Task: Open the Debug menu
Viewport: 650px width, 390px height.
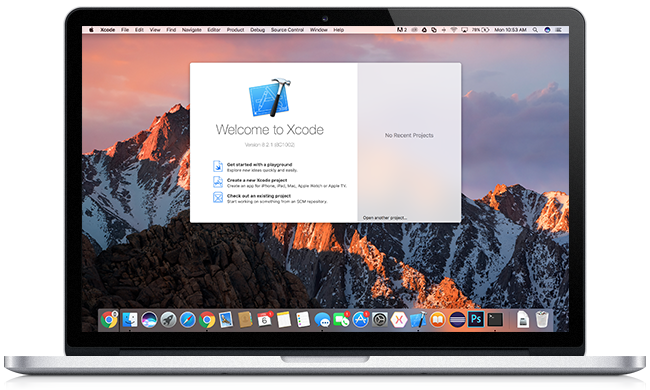Action: [257, 30]
